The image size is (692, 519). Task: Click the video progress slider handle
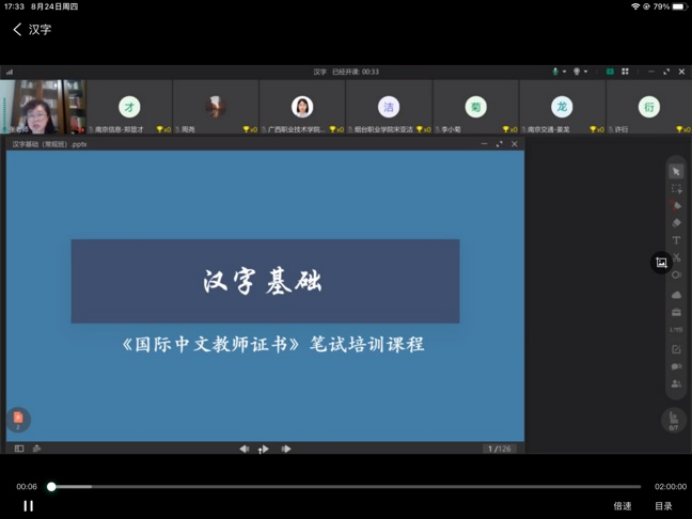pyautogui.click(x=51, y=487)
